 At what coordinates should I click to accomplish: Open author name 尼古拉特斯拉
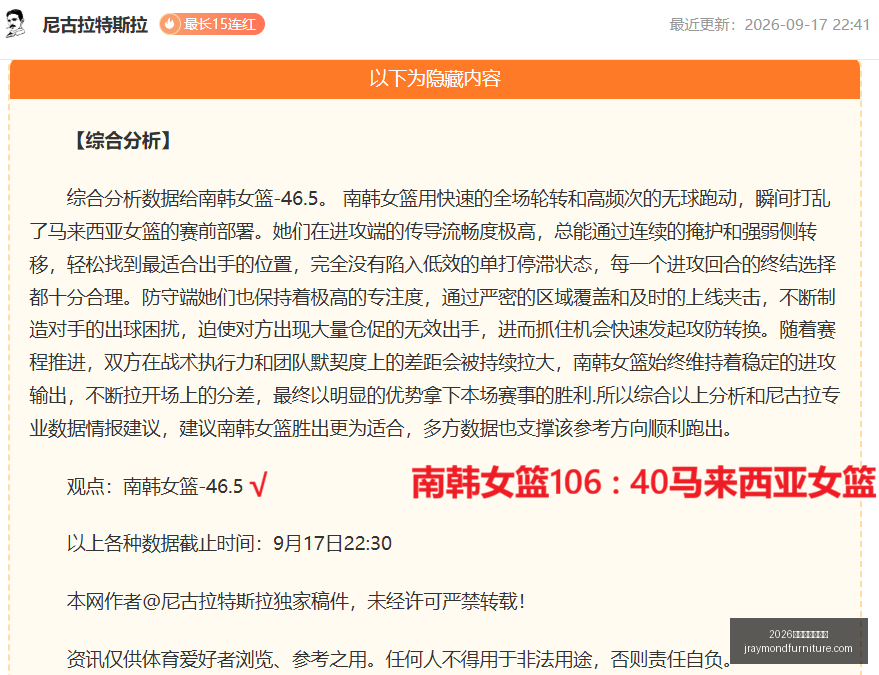point(95,25)
